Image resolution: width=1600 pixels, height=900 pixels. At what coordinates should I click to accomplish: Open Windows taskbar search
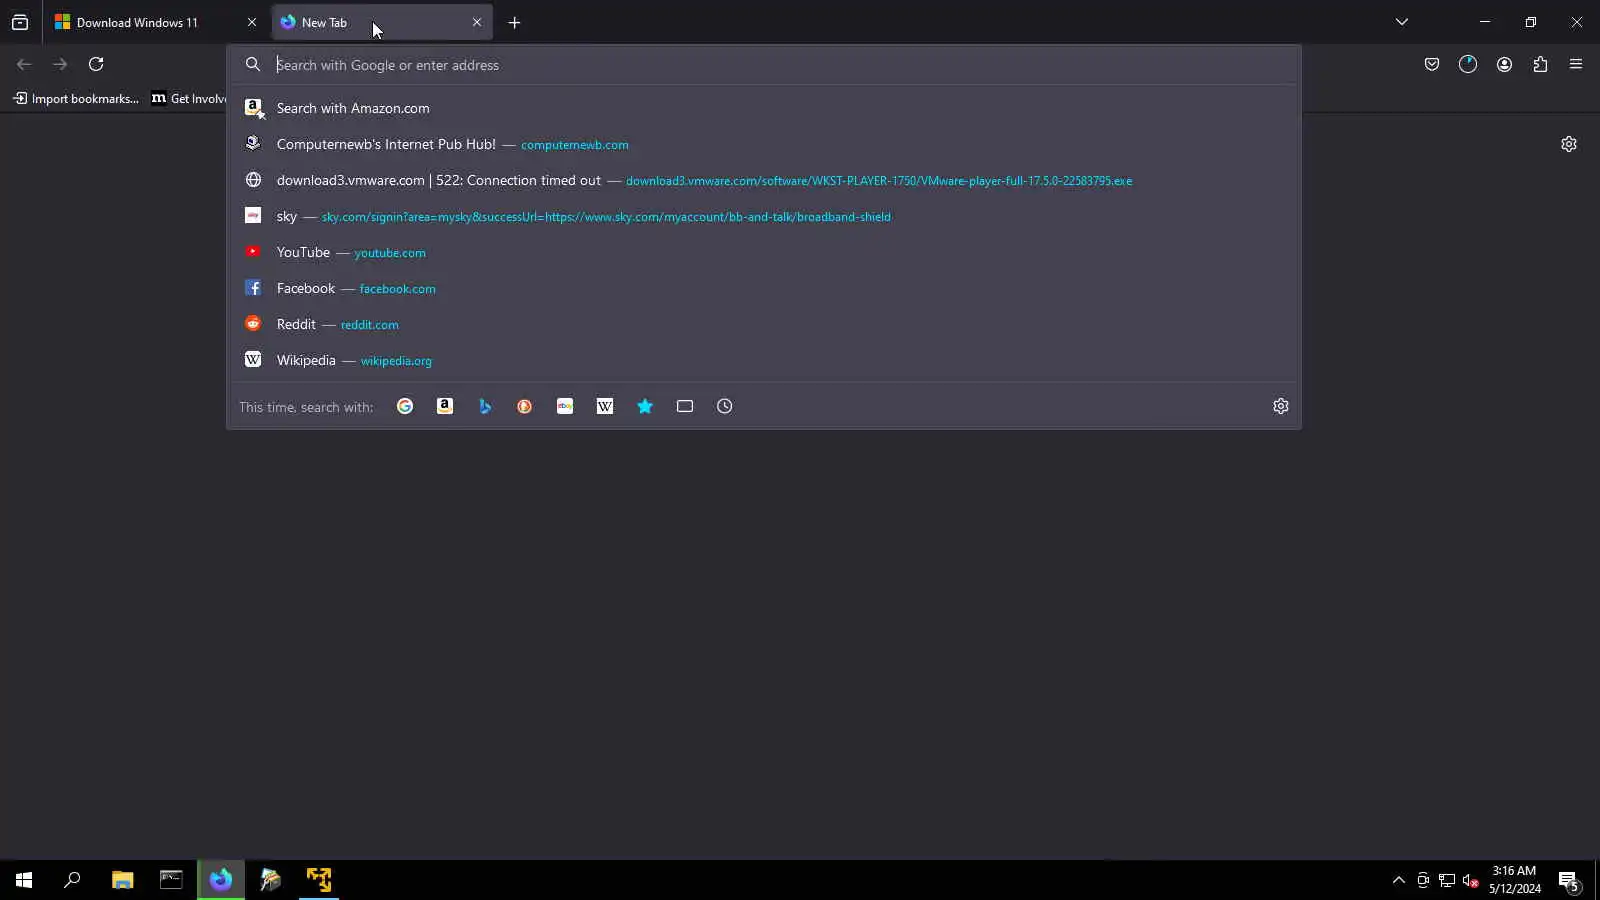tap(72, 880)
